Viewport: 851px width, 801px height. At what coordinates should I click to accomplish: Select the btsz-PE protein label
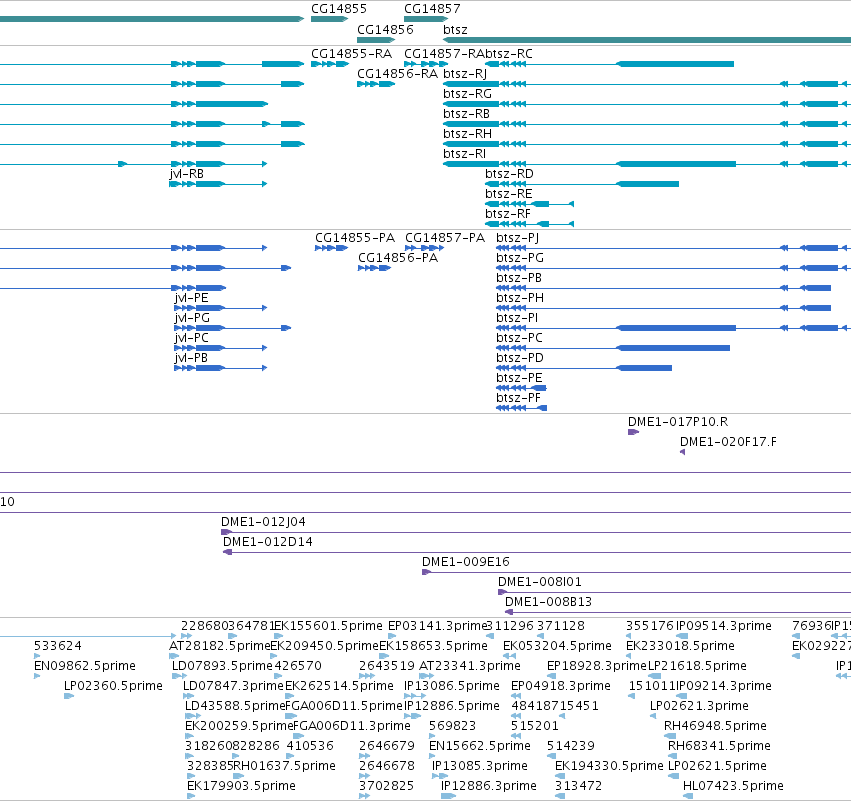pyautogui.click(x=519, y=378)
